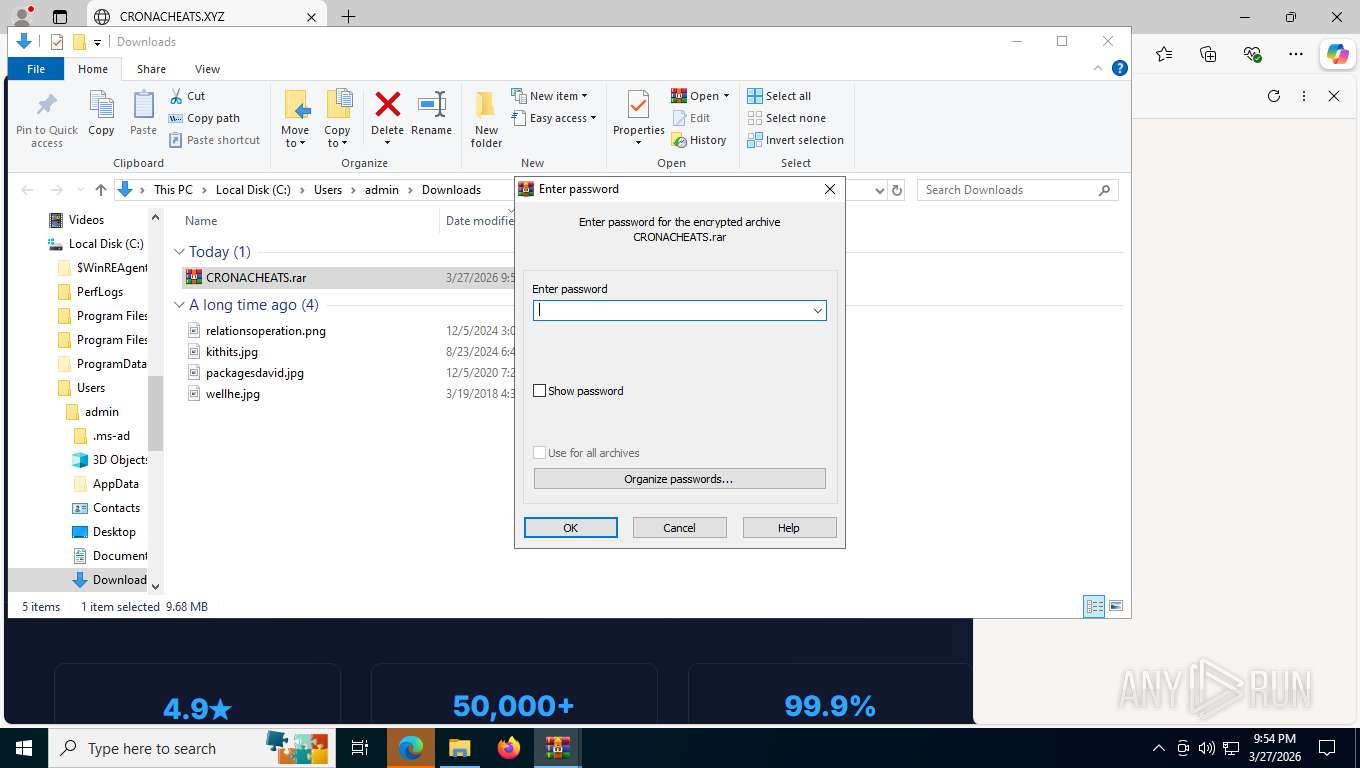Image resolution: width=1360 pixels, height=768 pixels.
Task: Click Select none in ribbon
Action: (x=786, y=118)
